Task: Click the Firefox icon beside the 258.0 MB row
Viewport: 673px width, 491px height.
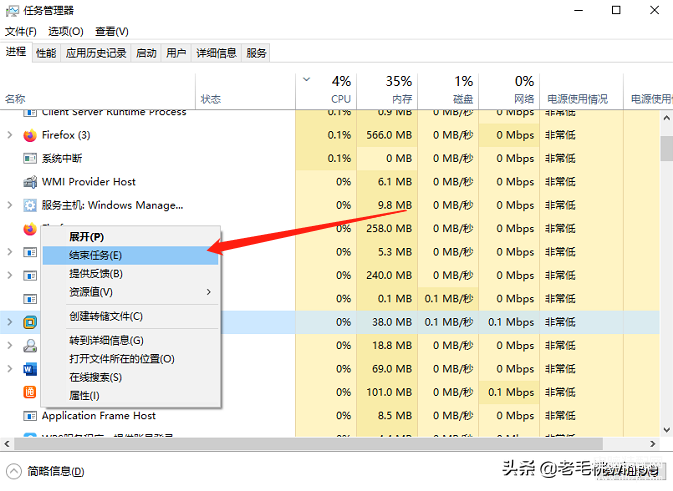Action: [30, 229]
